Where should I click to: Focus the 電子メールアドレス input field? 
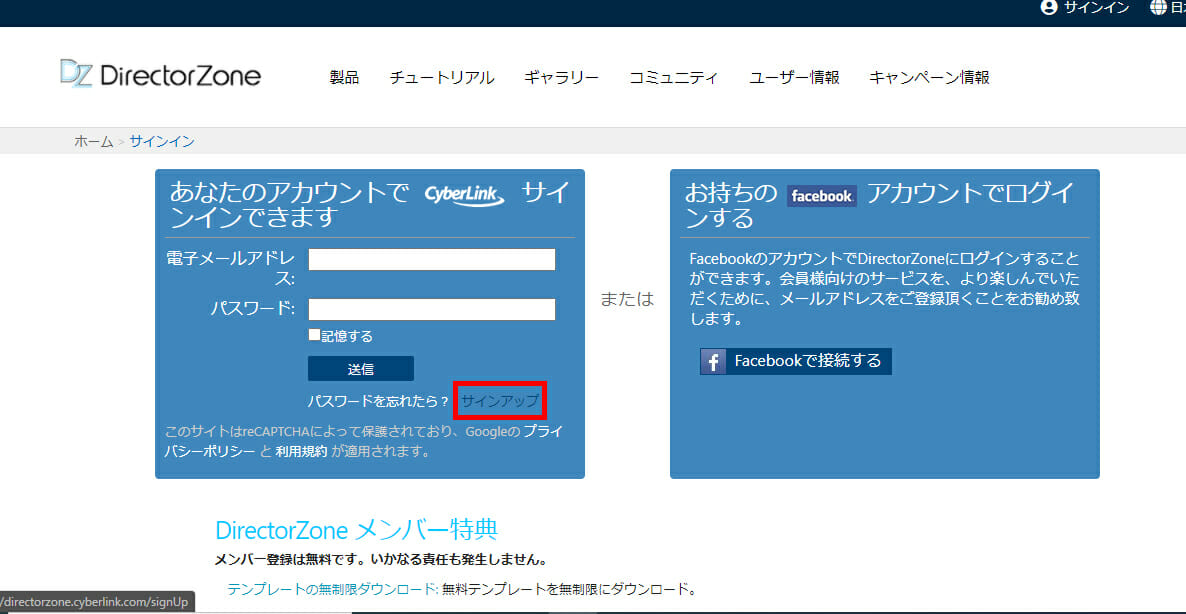432,259
